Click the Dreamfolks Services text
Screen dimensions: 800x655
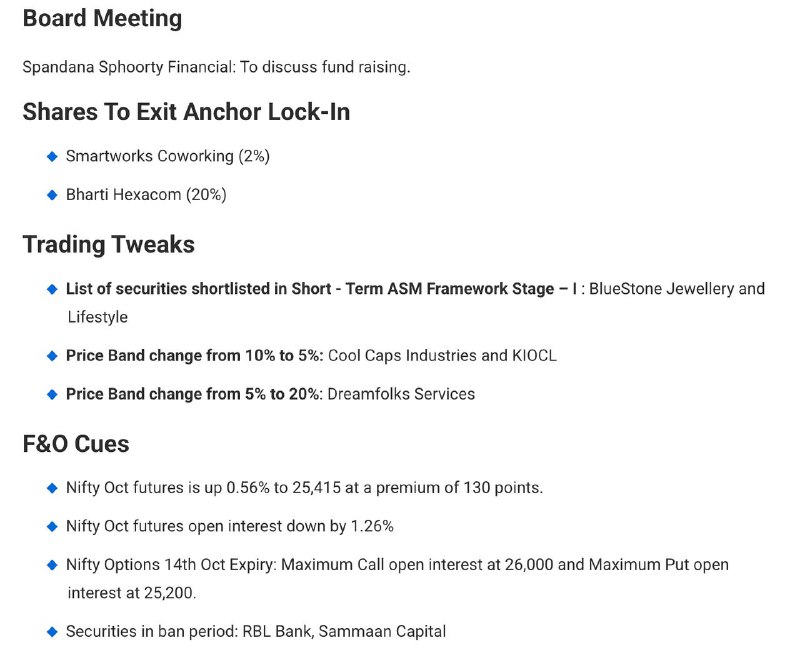(401, 394)
